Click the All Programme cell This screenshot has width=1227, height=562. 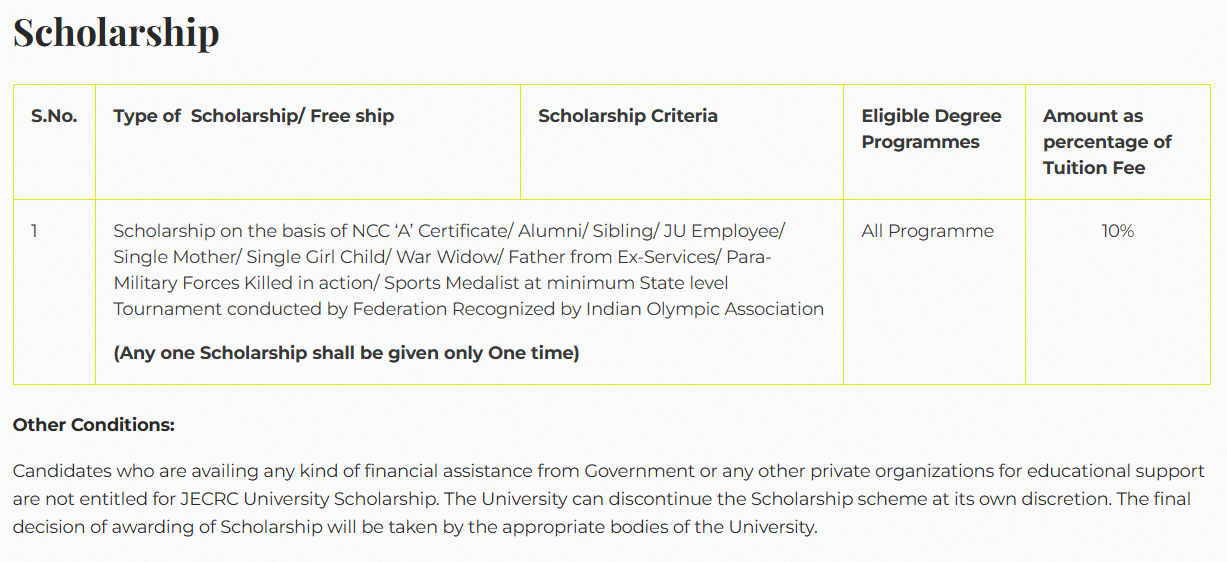[927, 231]
